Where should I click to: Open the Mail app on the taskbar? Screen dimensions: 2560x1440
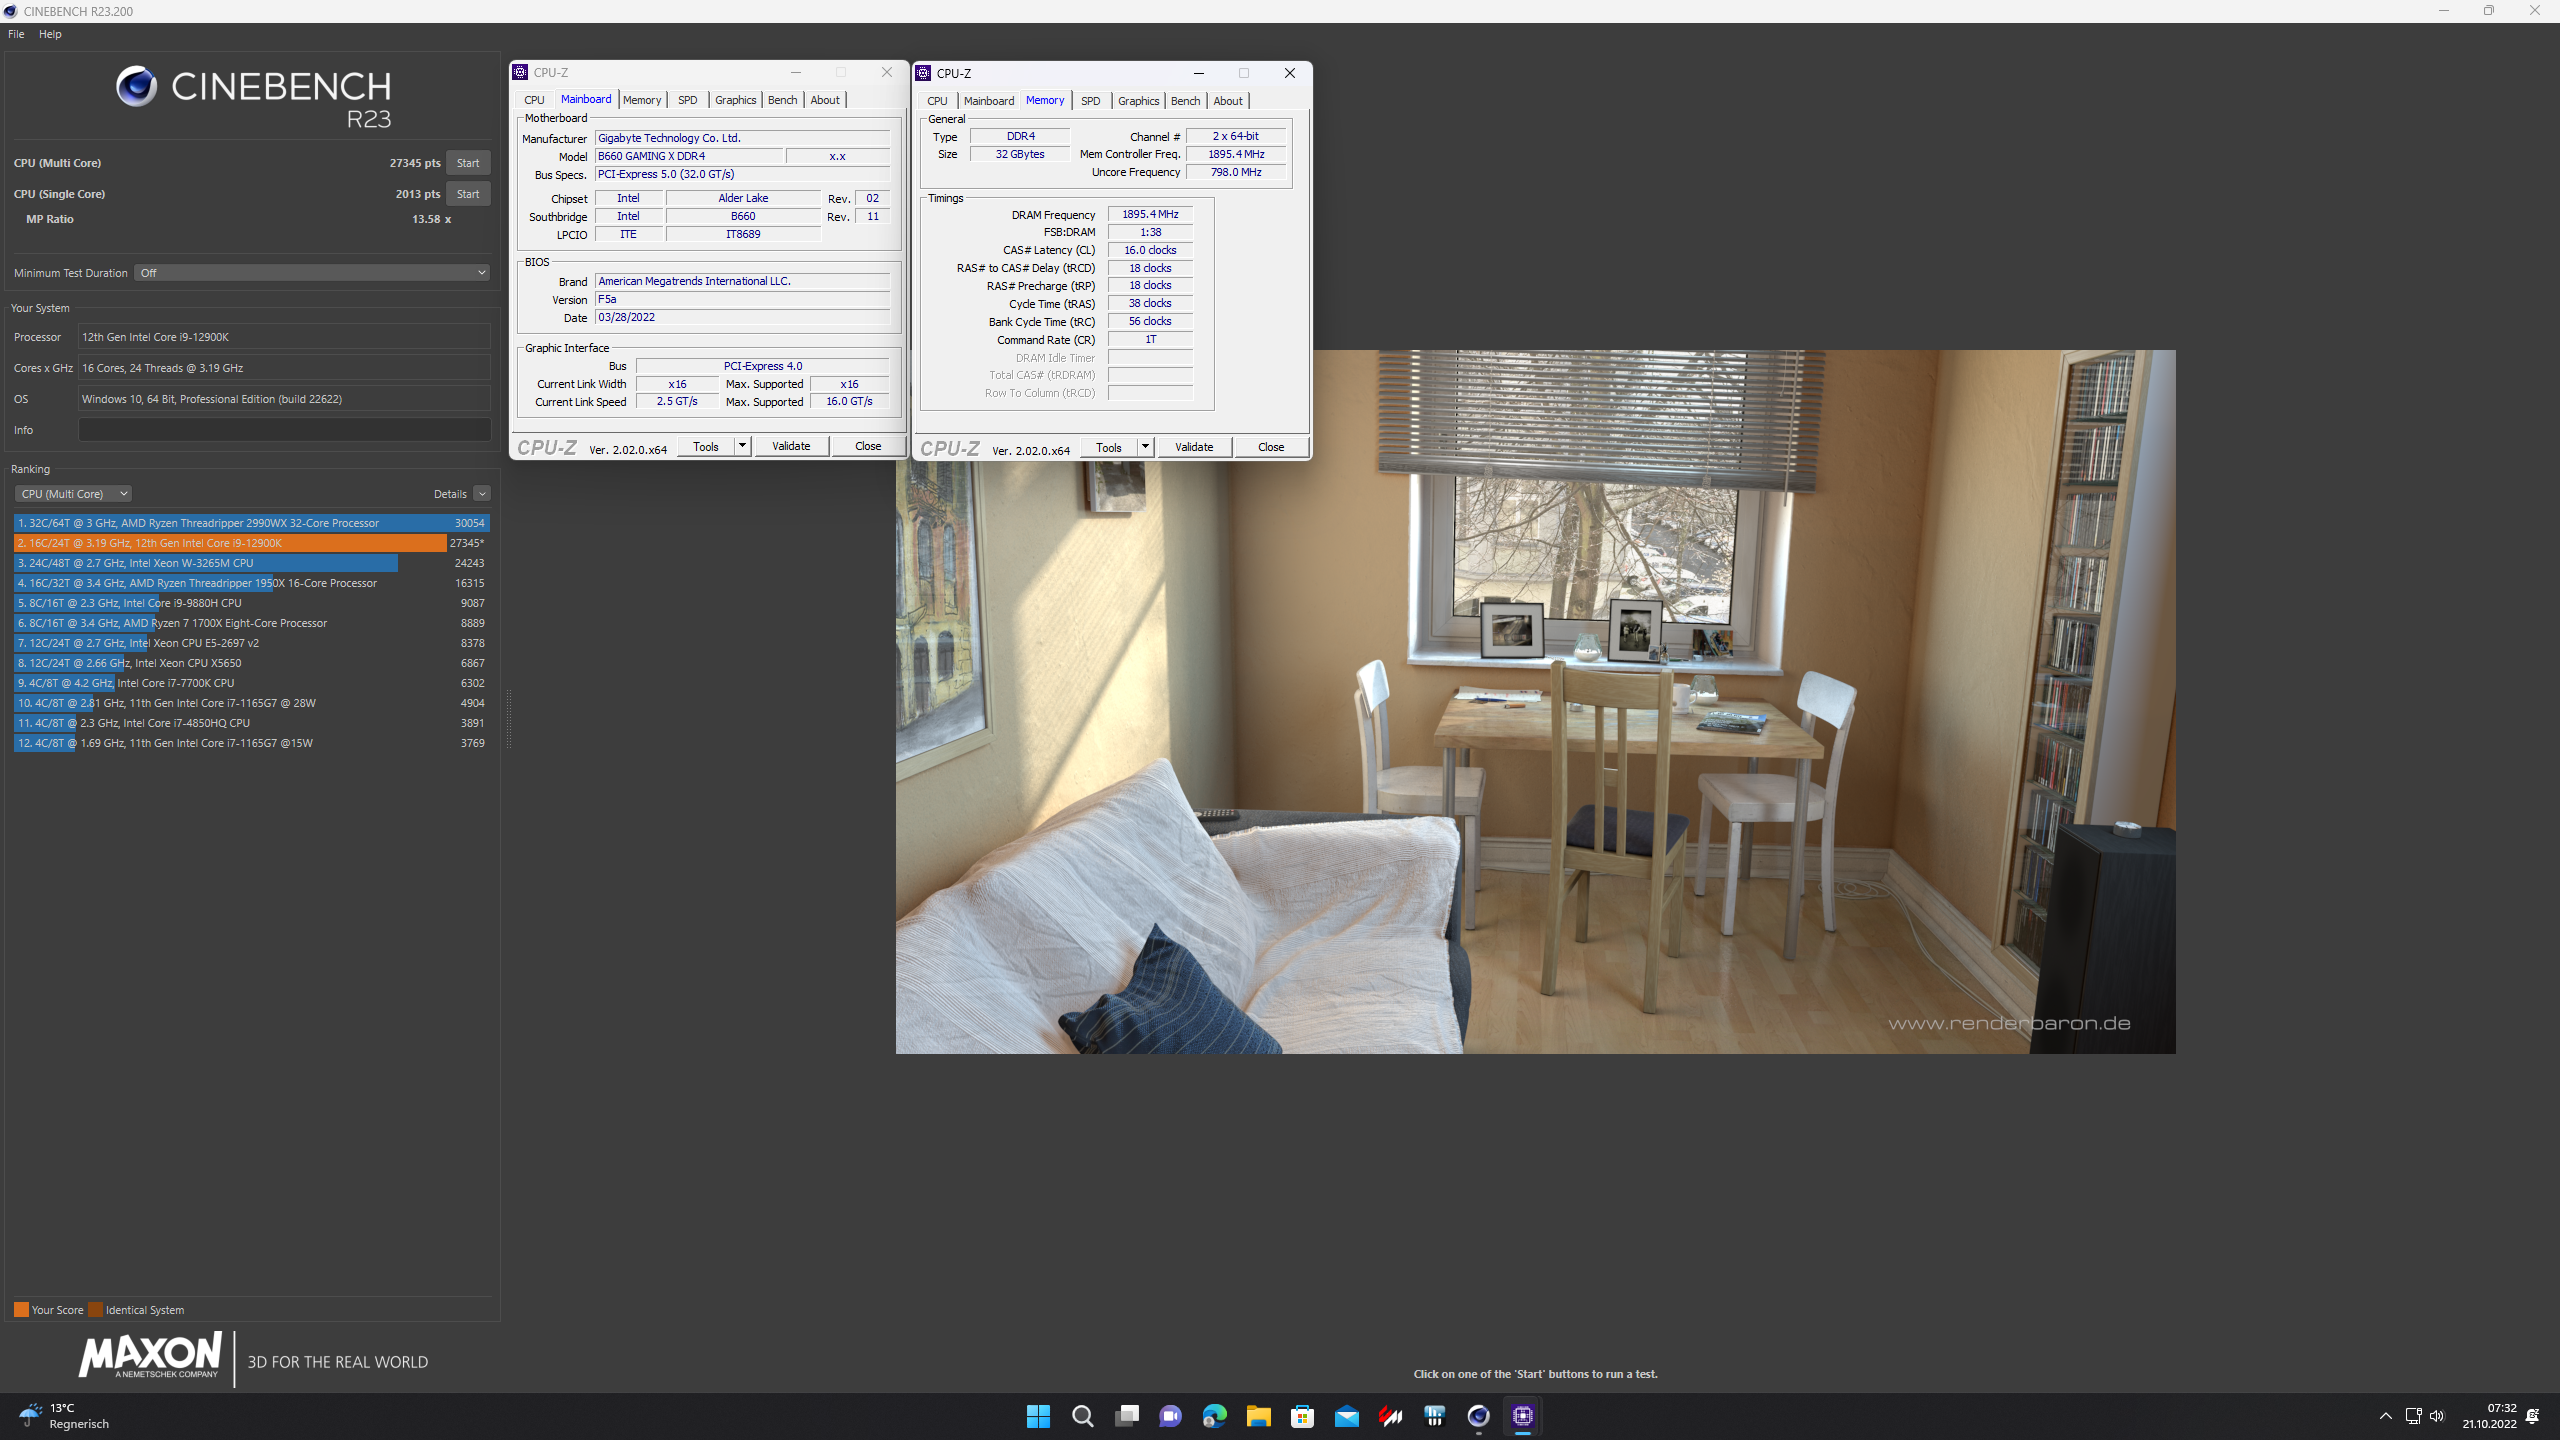click(x=1346, y=1416)
